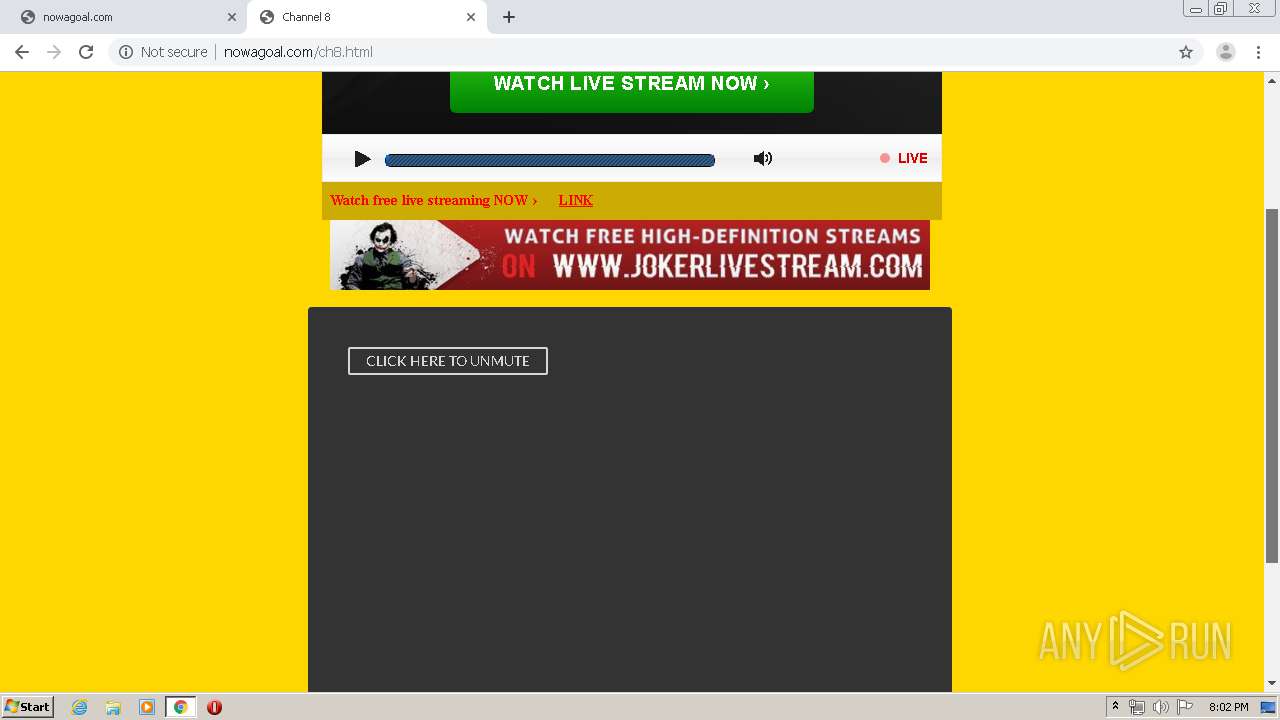Click the page vertical scrollbar thumb
Viewport: 1280px width, 720px height.
[1272, 385]
